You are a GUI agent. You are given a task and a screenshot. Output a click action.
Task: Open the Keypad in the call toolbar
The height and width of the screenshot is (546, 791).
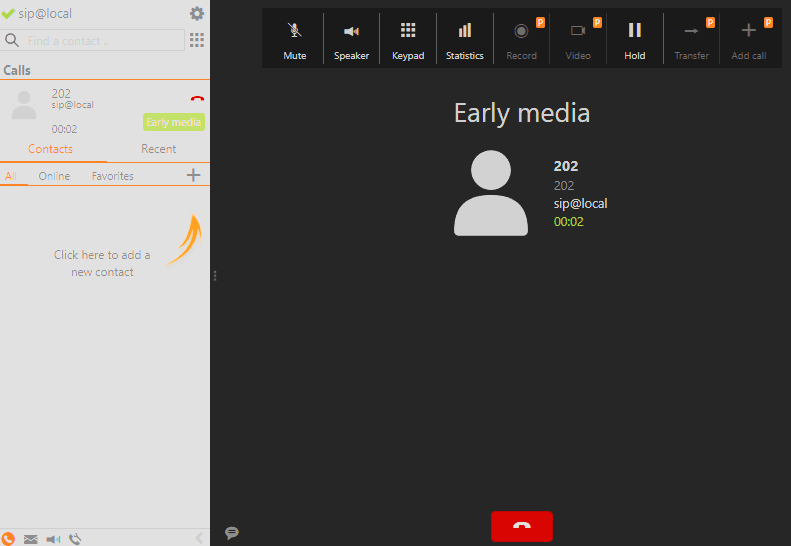(408, 39)
